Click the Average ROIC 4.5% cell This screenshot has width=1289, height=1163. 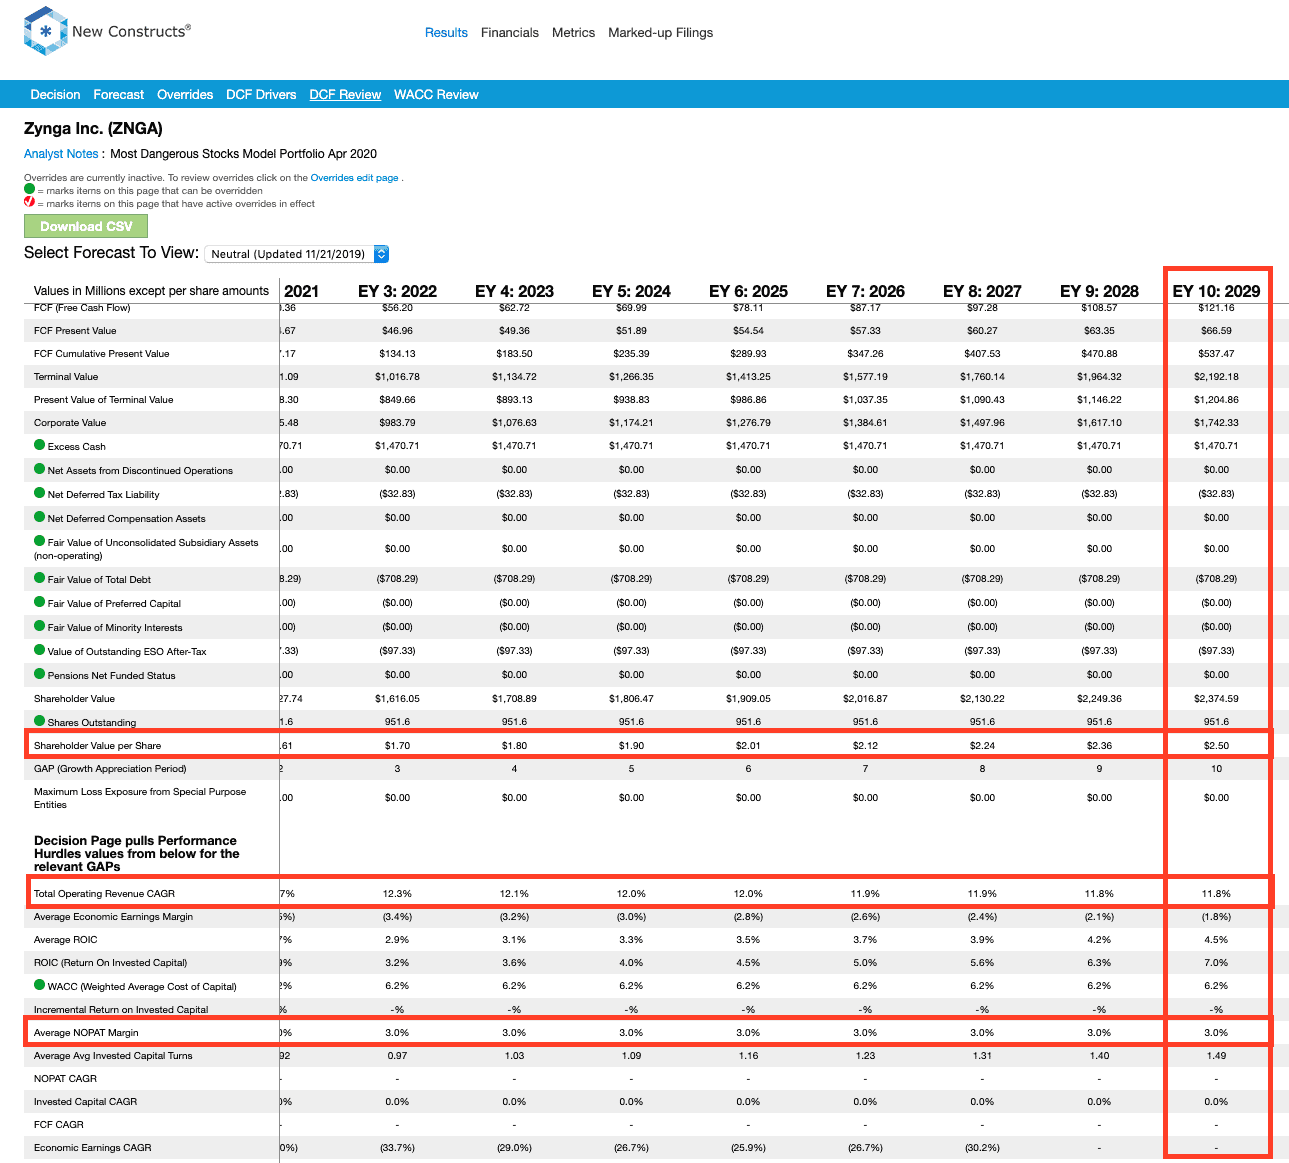pyautogui.click(x=1216, y=940)
